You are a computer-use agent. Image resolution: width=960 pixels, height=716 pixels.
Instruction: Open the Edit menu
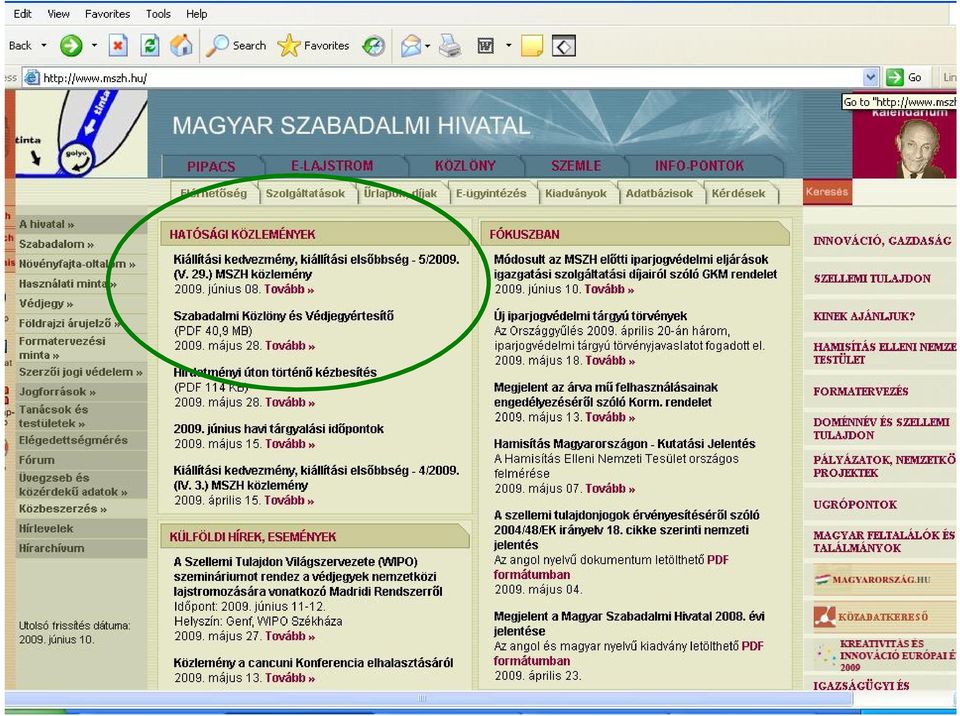[x=23, y=13]
